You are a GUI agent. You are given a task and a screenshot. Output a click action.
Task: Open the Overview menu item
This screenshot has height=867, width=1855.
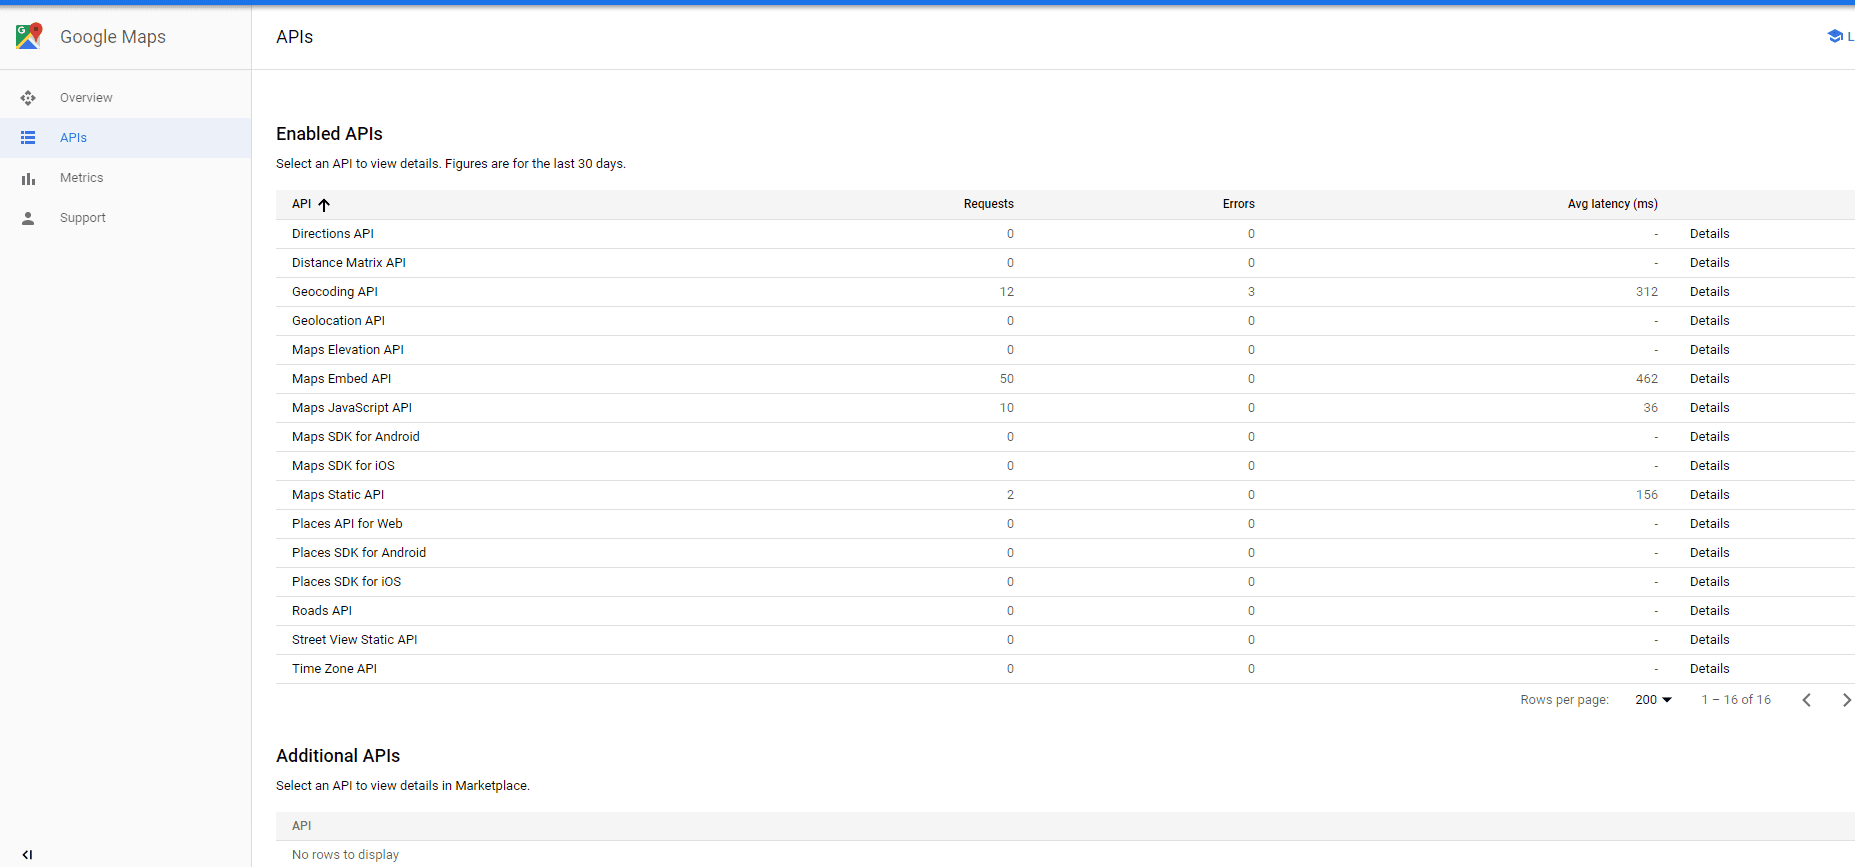point(86,98)
